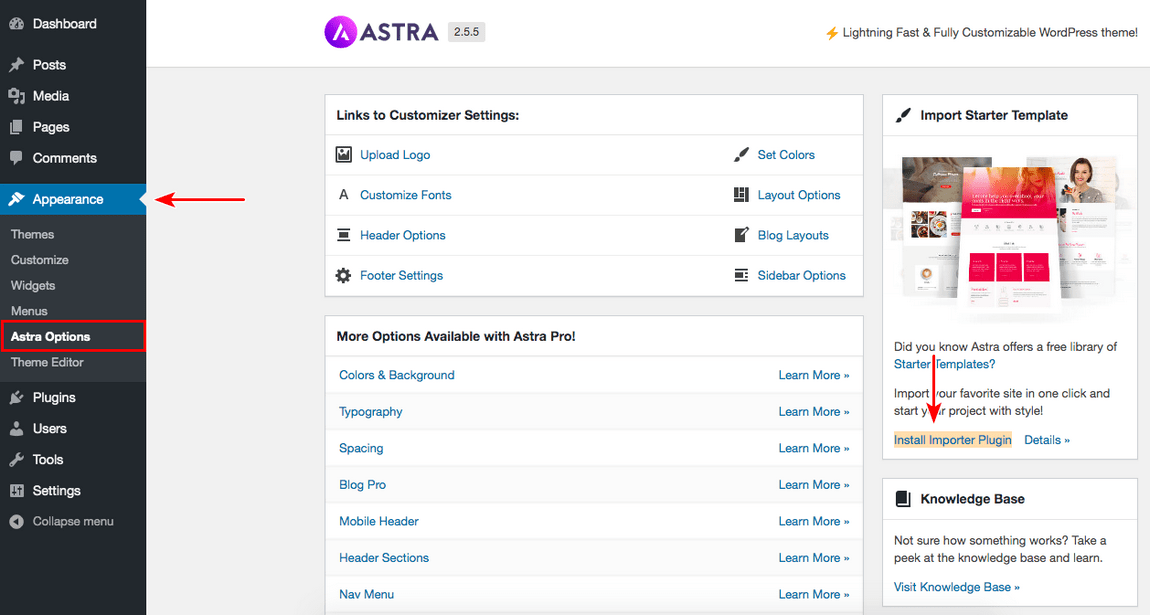Click the Plugins plug icon
The height and width of the screenshot is (615, 1150).
click(x=16, y=397)
